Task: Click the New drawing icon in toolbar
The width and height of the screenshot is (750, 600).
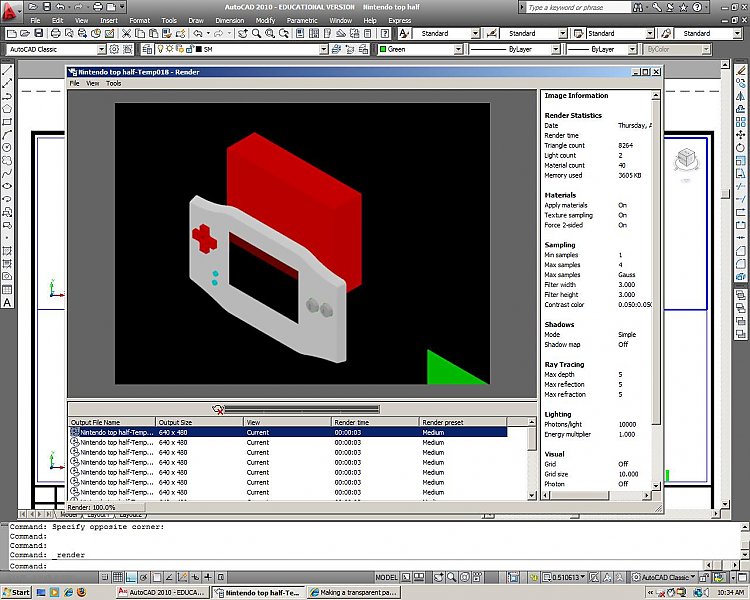Action: point(11,33)
